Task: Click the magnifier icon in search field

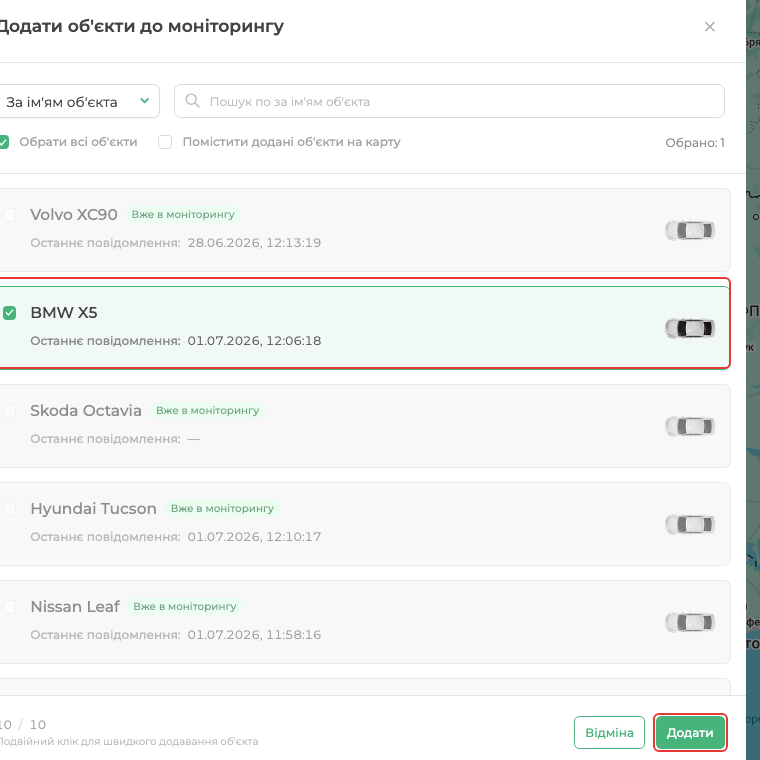Action: (192, 101)
